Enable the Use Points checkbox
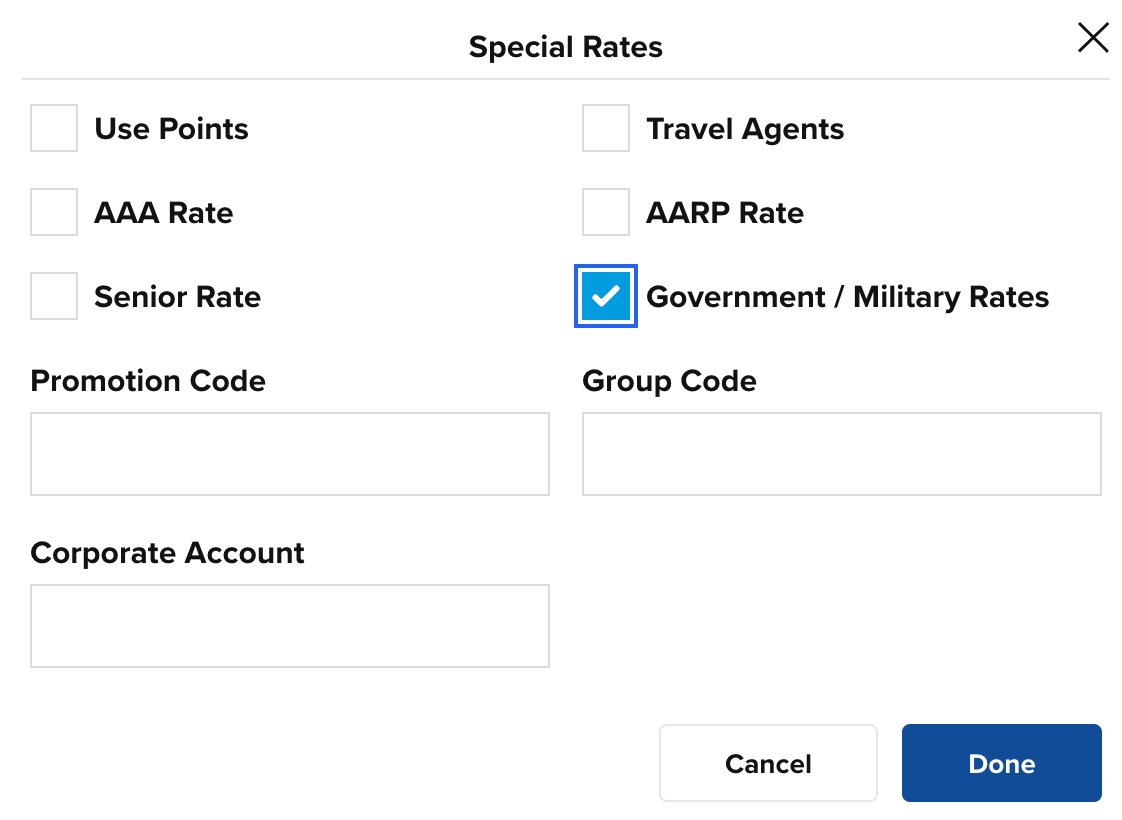 click(53, 128)
